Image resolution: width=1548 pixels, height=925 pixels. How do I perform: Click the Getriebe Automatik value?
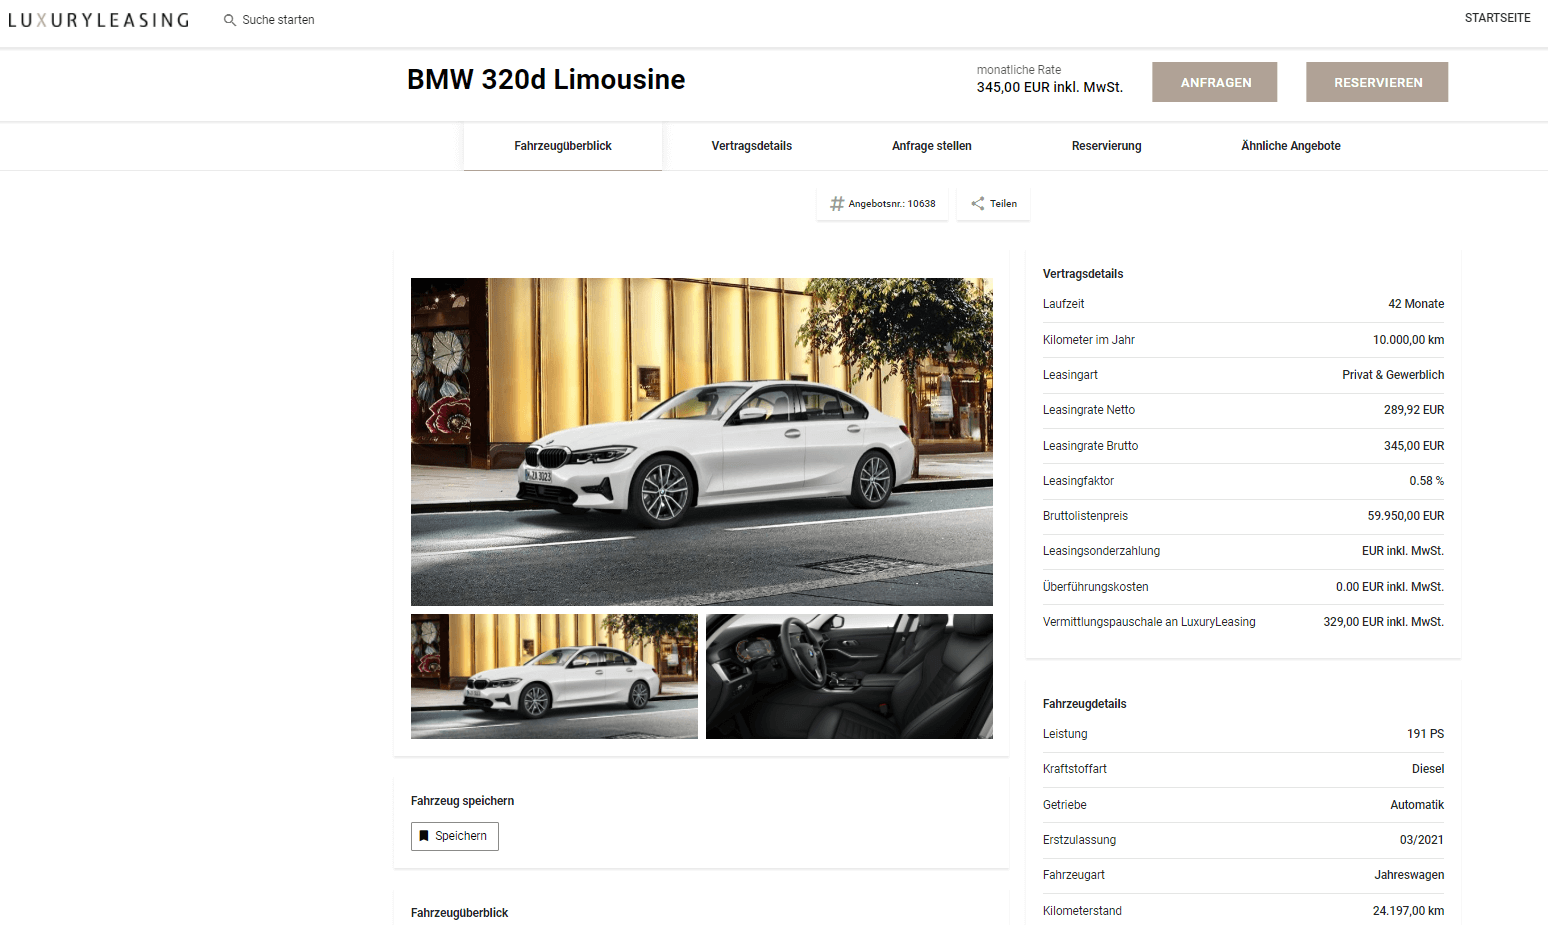click(x=1417, y=805)
